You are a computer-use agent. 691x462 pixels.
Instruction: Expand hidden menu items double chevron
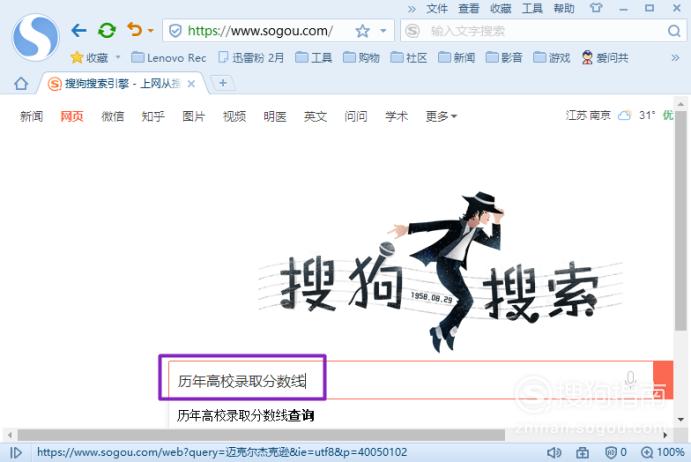(412, 9)
